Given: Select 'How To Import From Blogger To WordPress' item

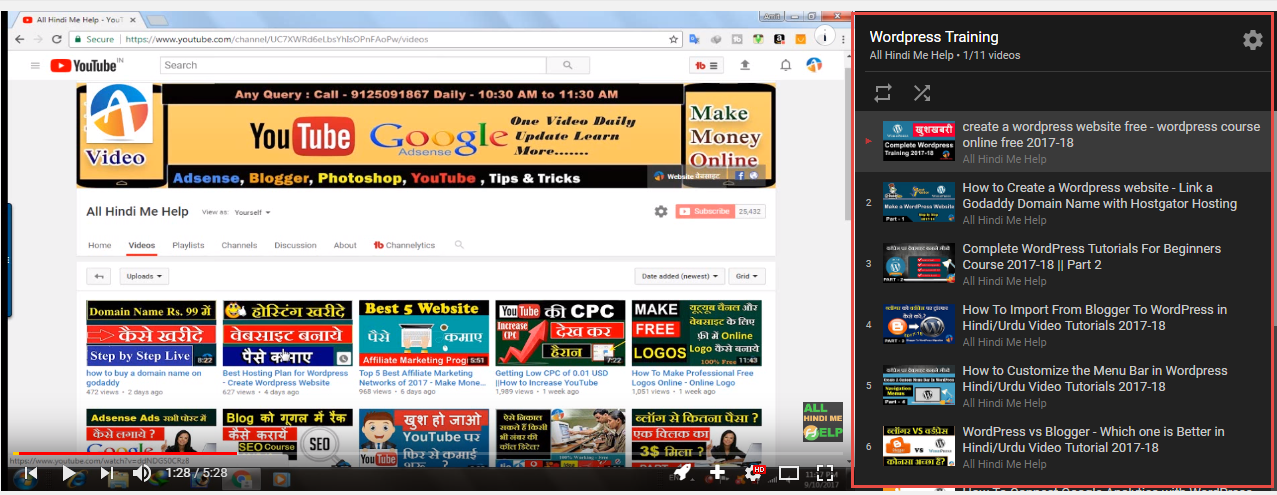Looking at the screenshot, I should click(1061, 325).
